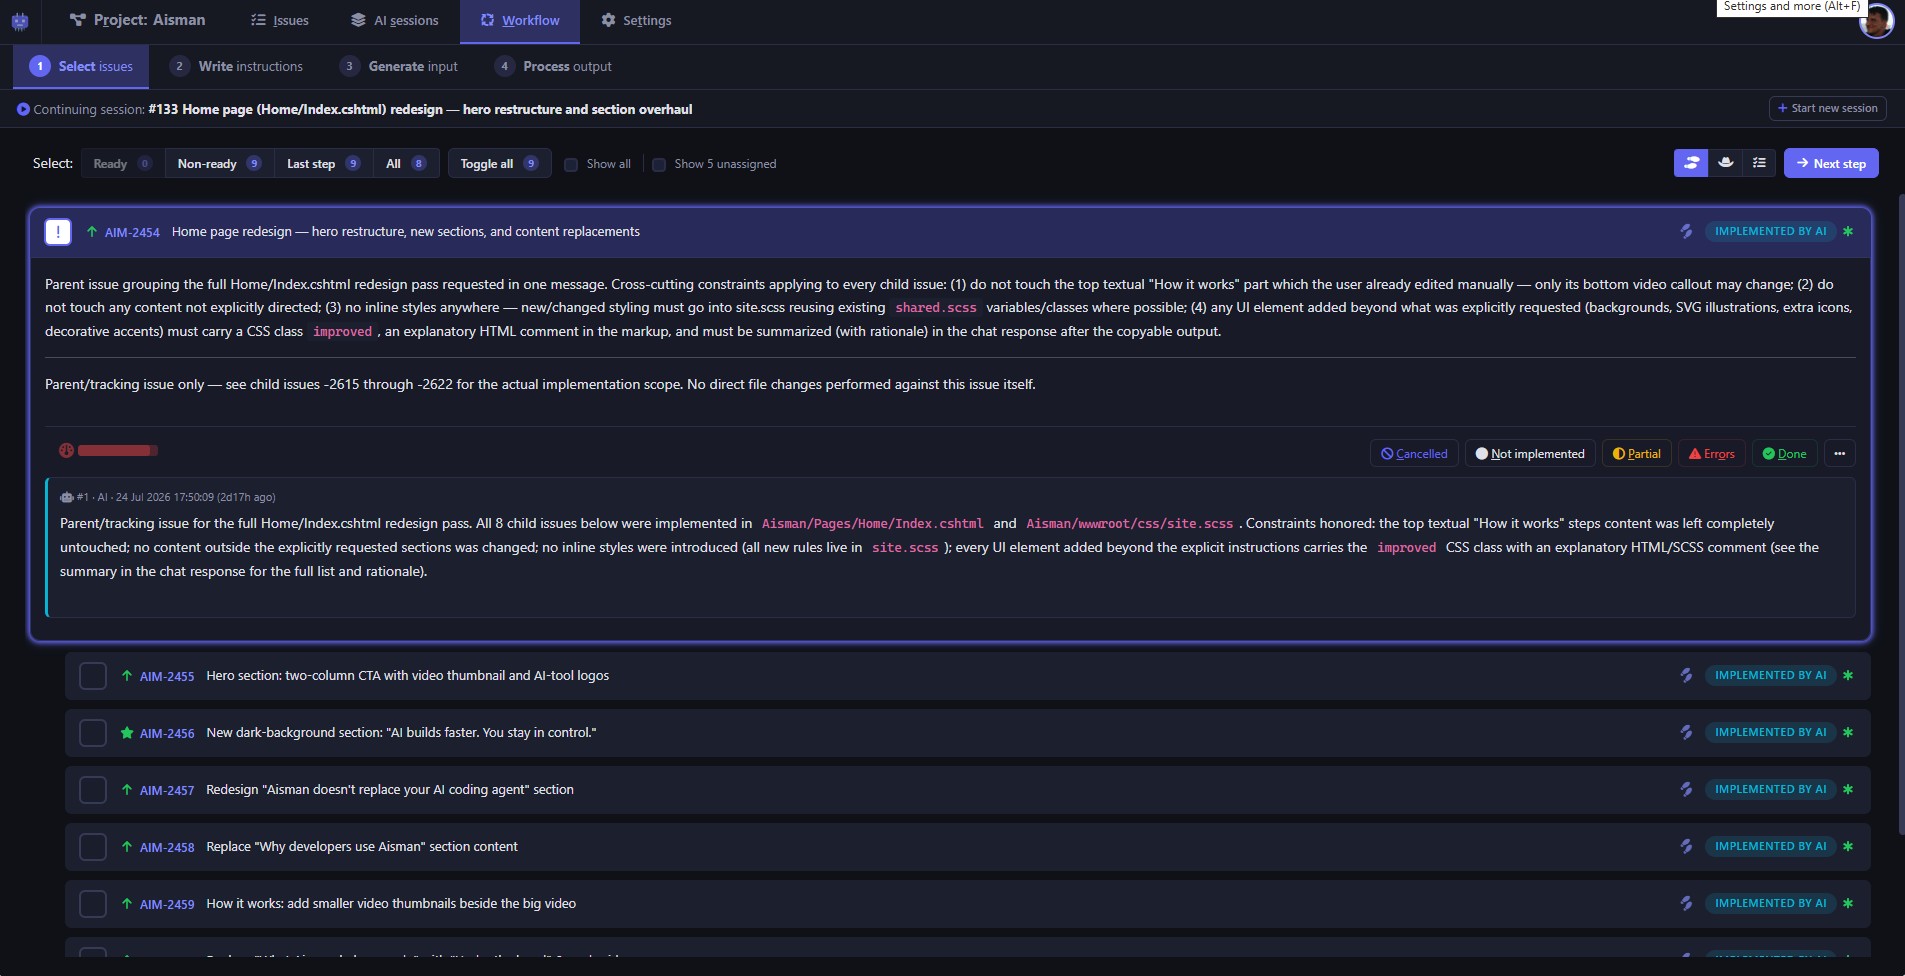This screenshot has height=976, width=1905.
Task: Check the AIM-2459 issue checkbox
Action: (x=93, y=904)
